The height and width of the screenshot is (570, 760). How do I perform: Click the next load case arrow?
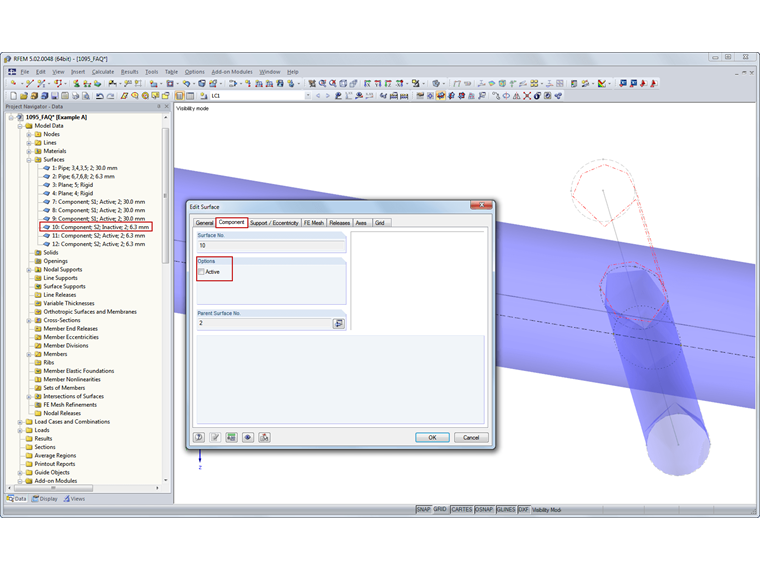[327, 96]
